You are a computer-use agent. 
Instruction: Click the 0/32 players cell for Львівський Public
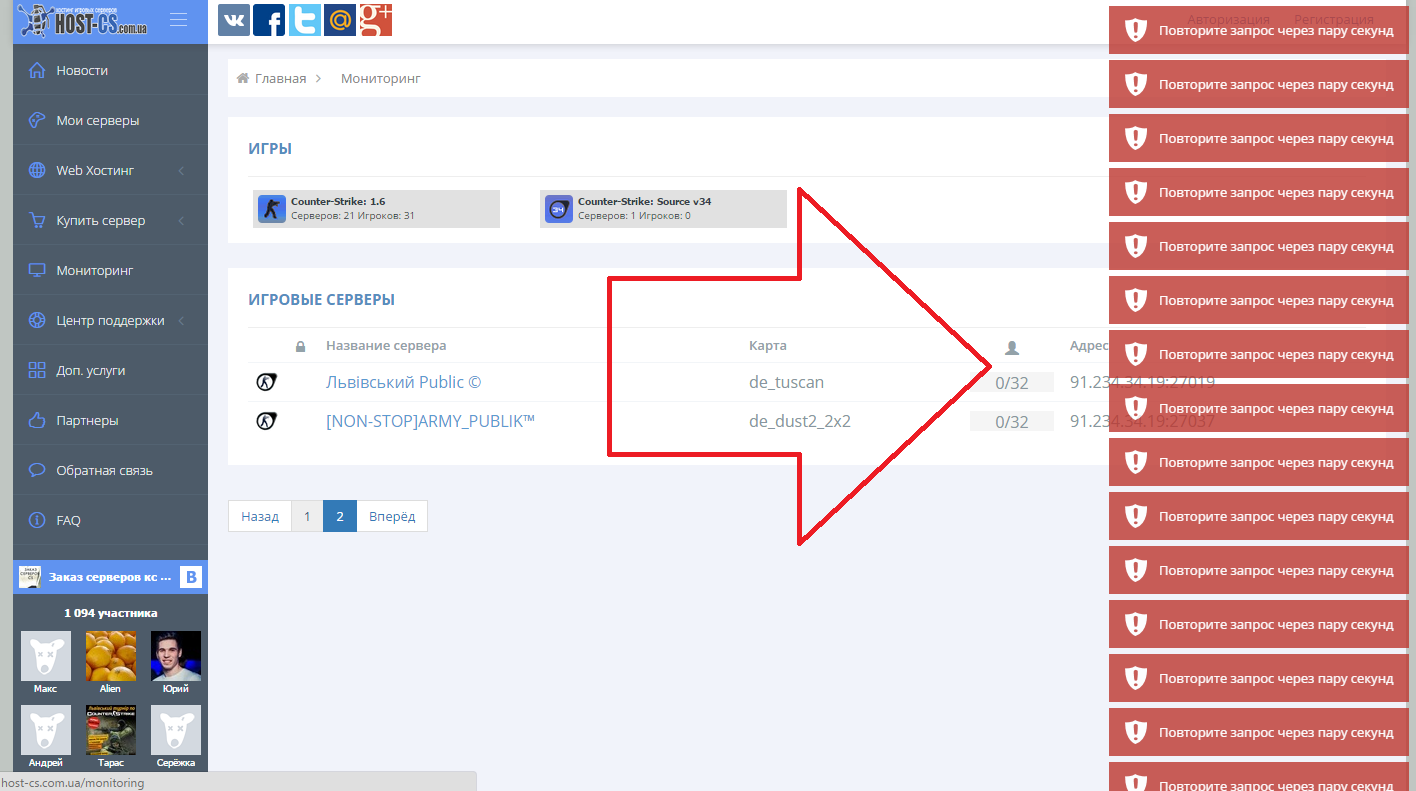pyautogui.click(x=1012, y=383)
